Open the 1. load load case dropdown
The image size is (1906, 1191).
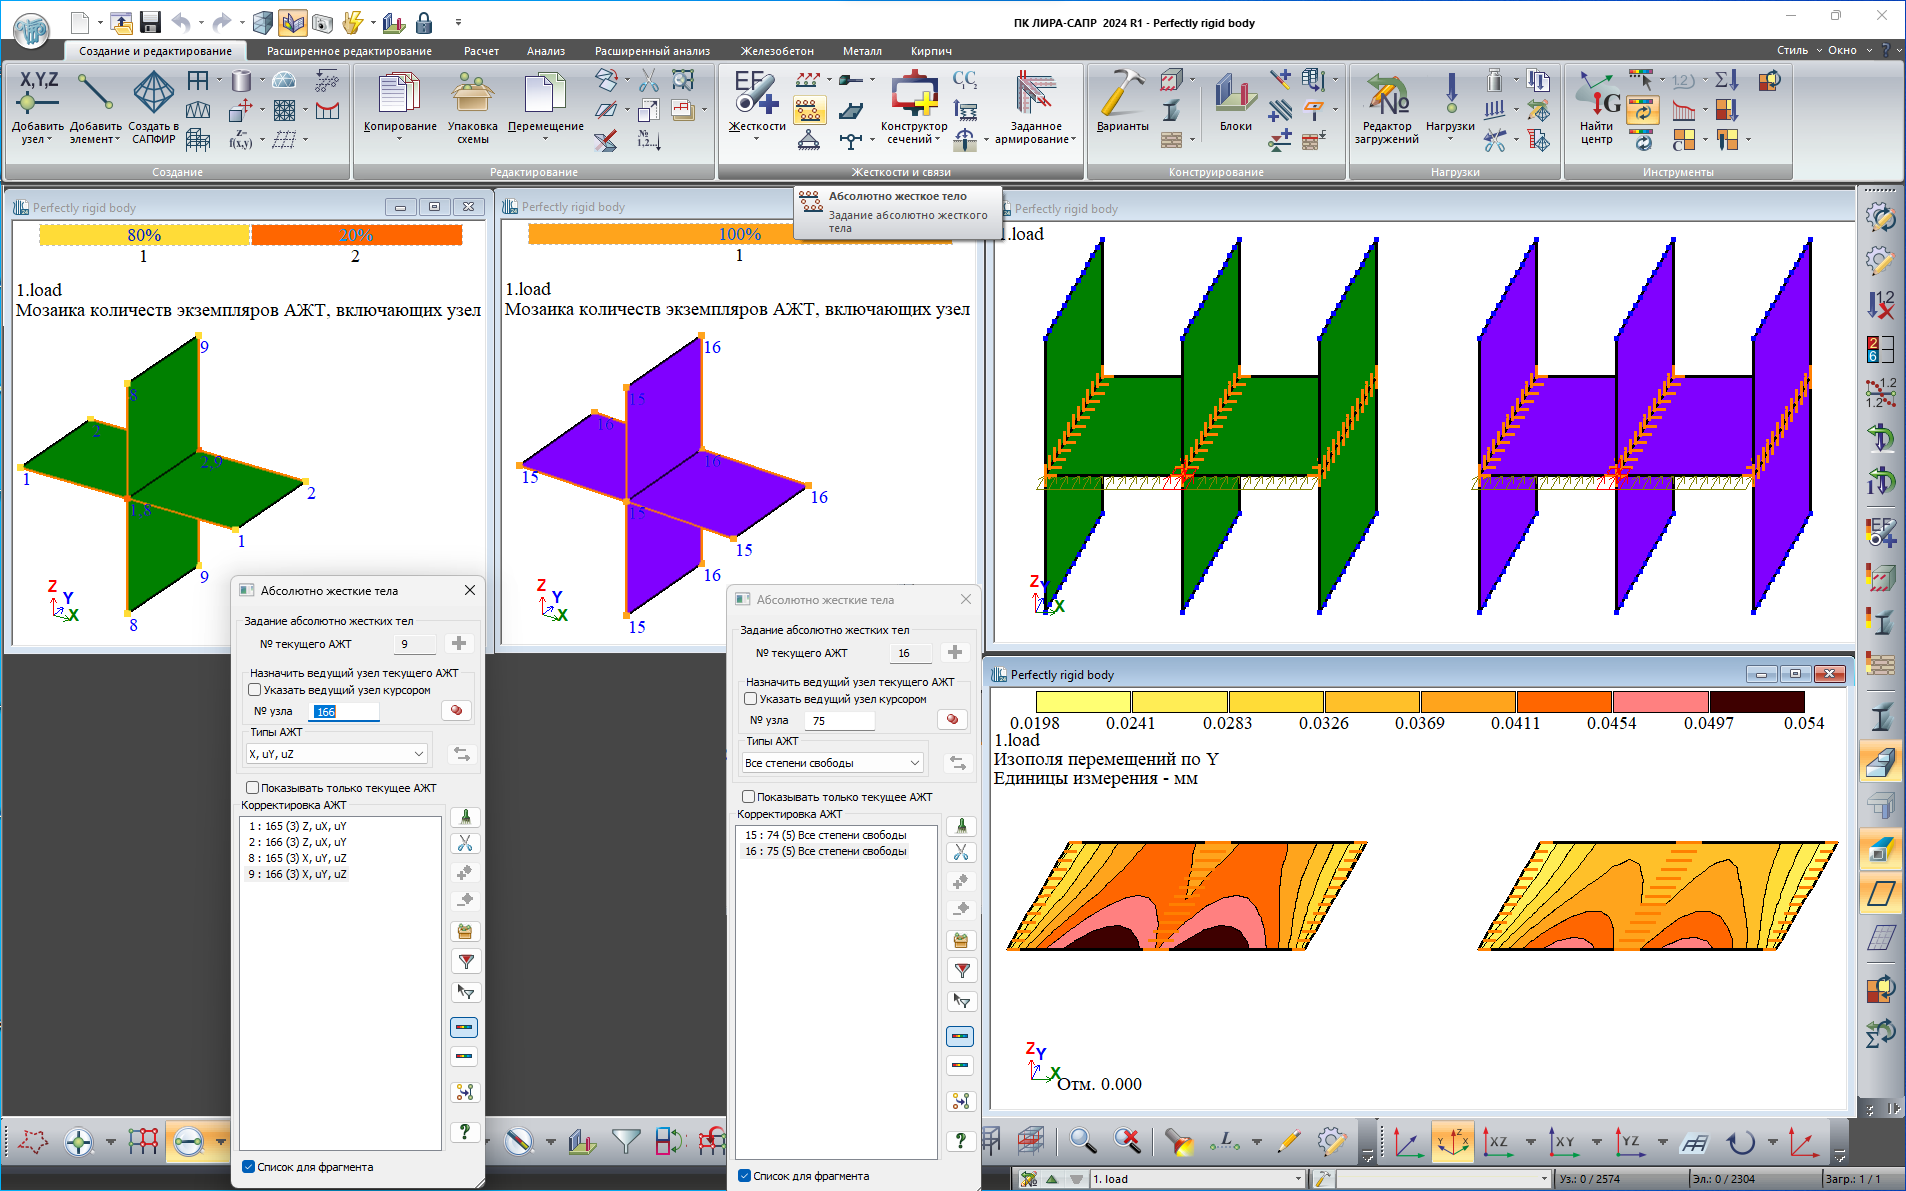(x=1298, y=1179)
